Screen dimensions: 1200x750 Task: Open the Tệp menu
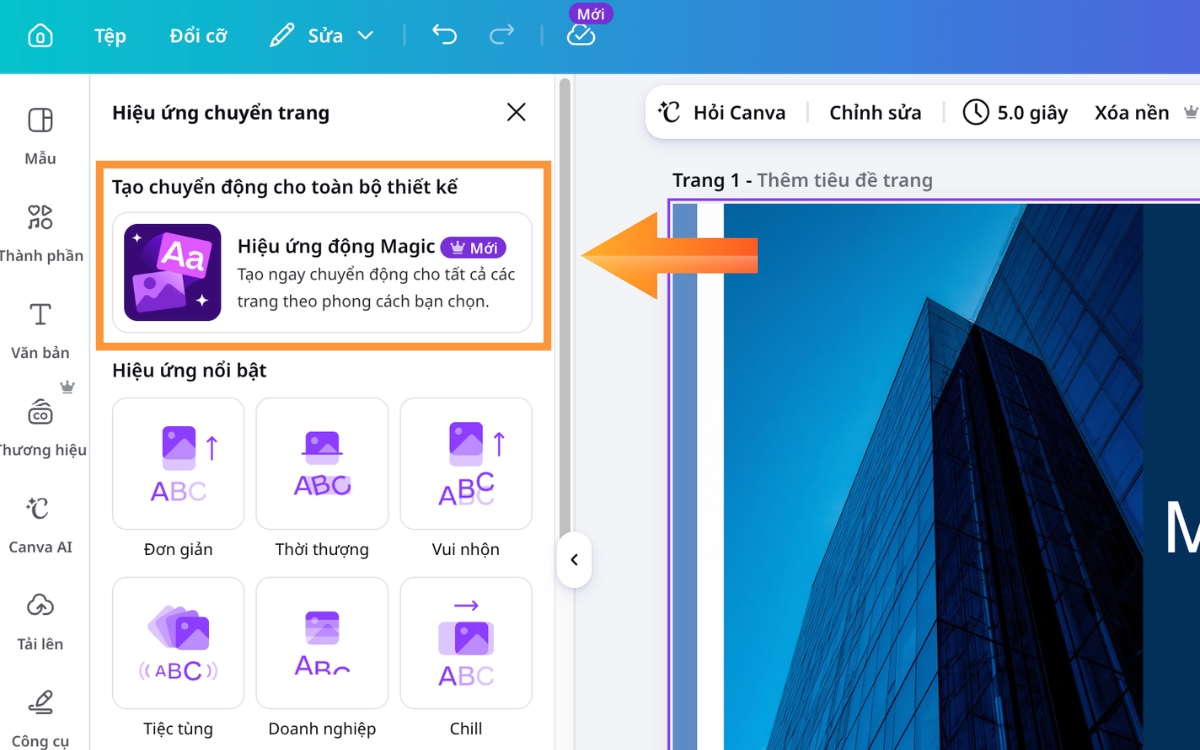pos(110,36)
